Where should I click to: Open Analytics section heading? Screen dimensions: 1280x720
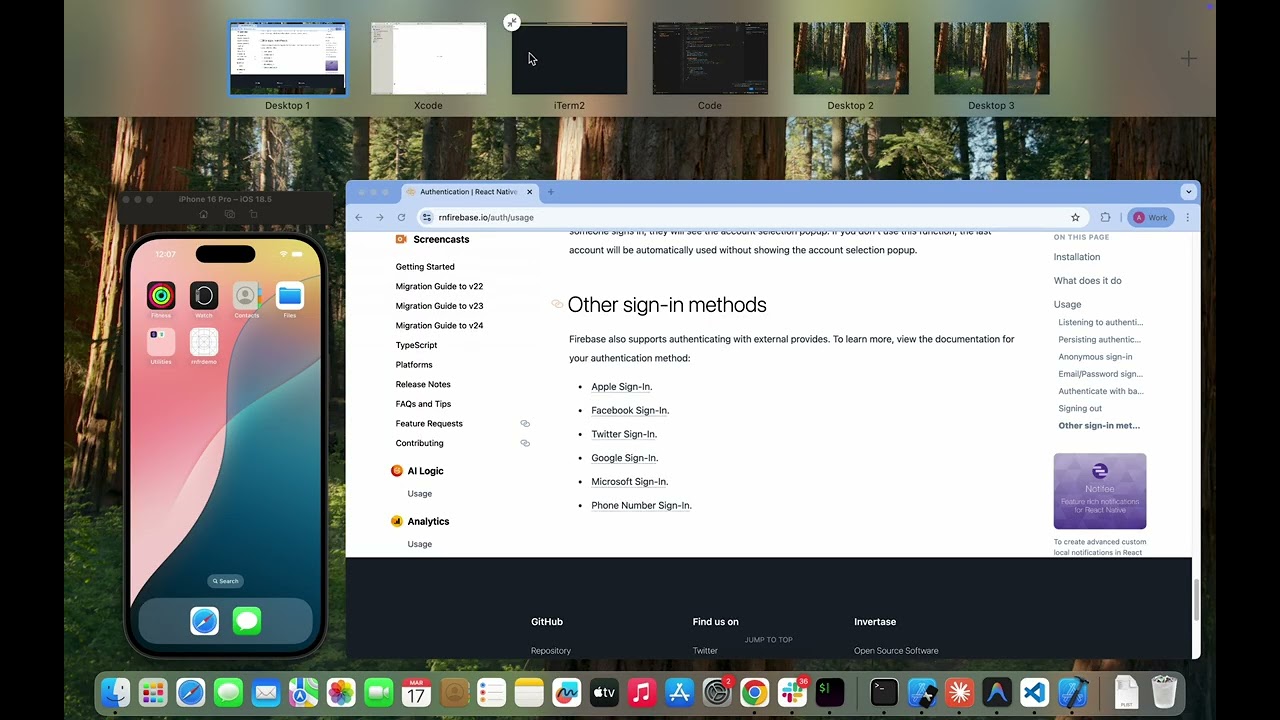(428, 522)
